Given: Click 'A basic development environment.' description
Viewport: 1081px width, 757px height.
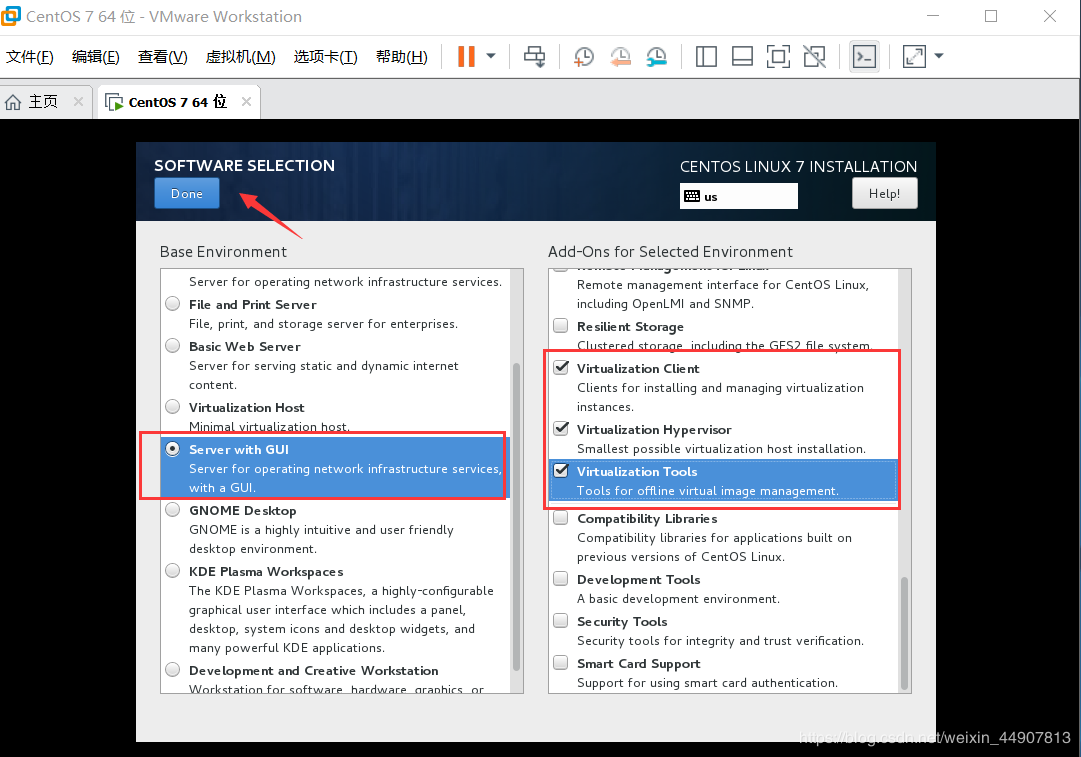Looking at the screenshot, I should click(678, 599).
